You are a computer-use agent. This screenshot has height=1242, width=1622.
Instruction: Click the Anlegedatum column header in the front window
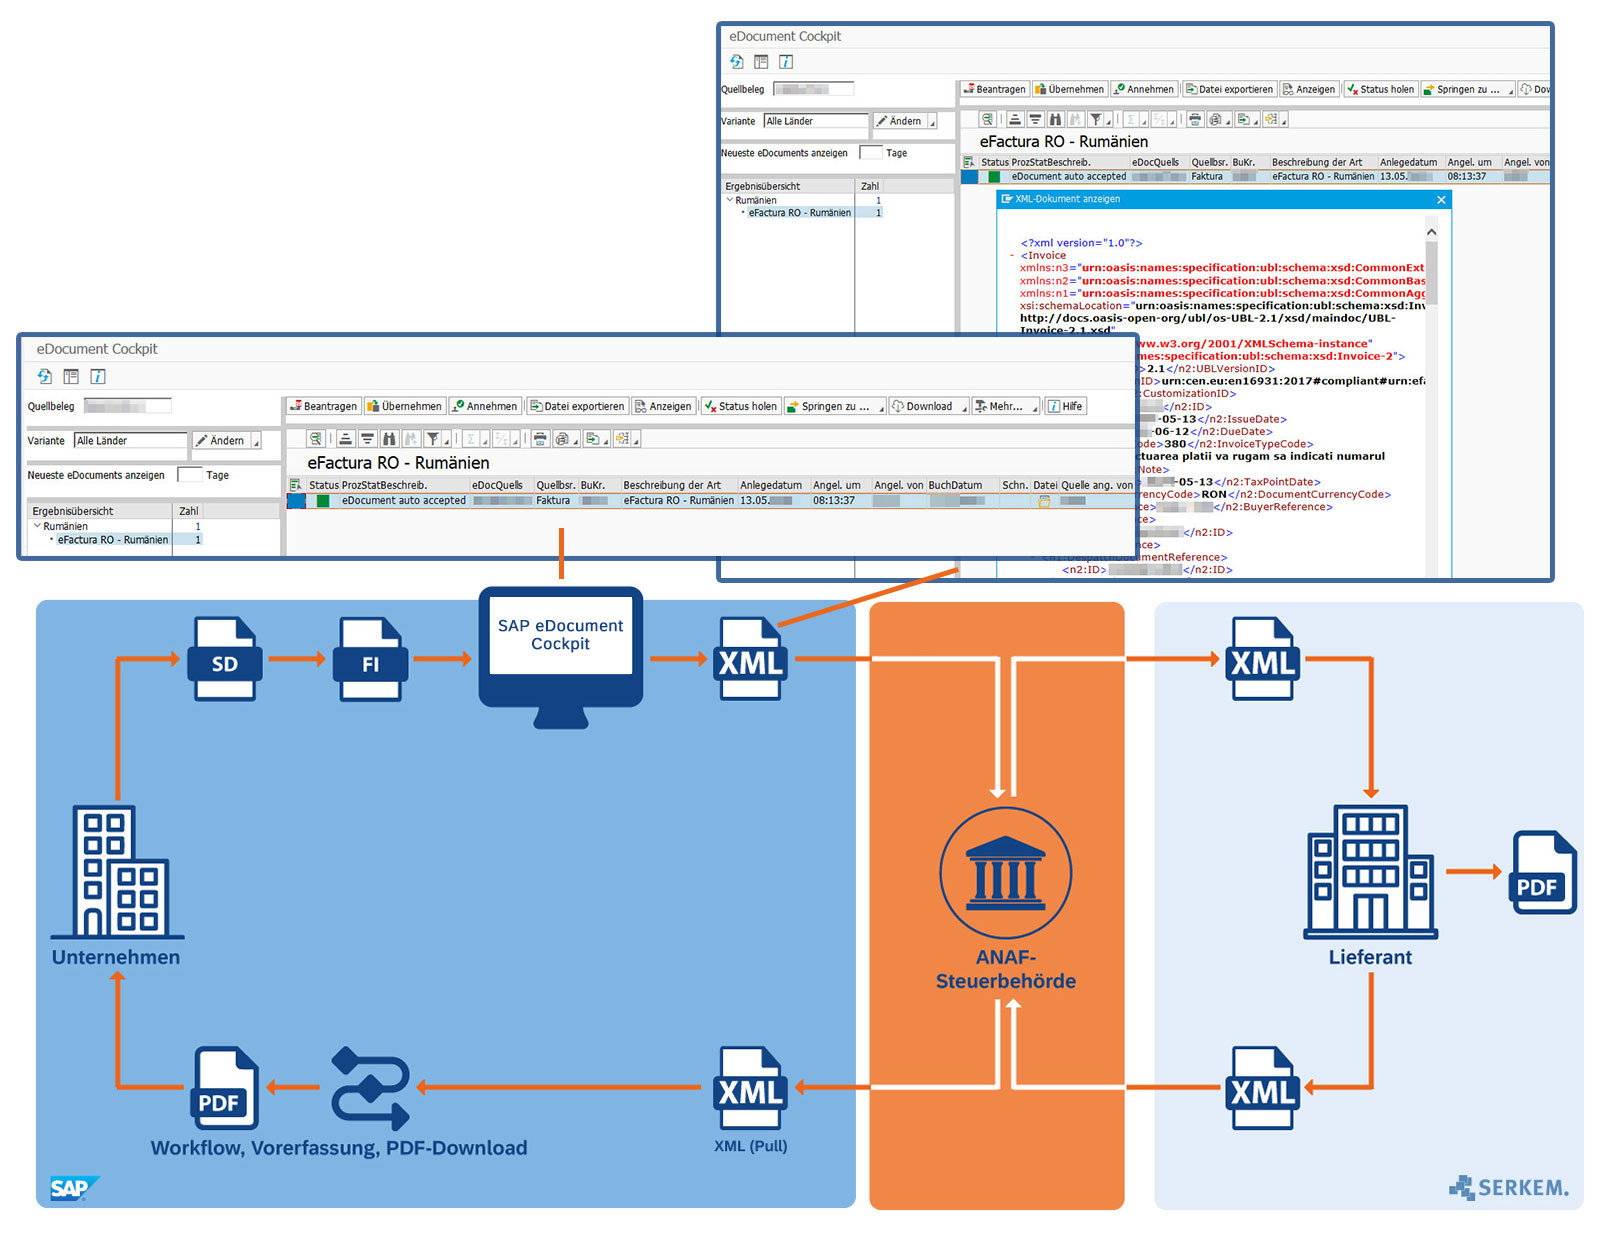[770, 485]
